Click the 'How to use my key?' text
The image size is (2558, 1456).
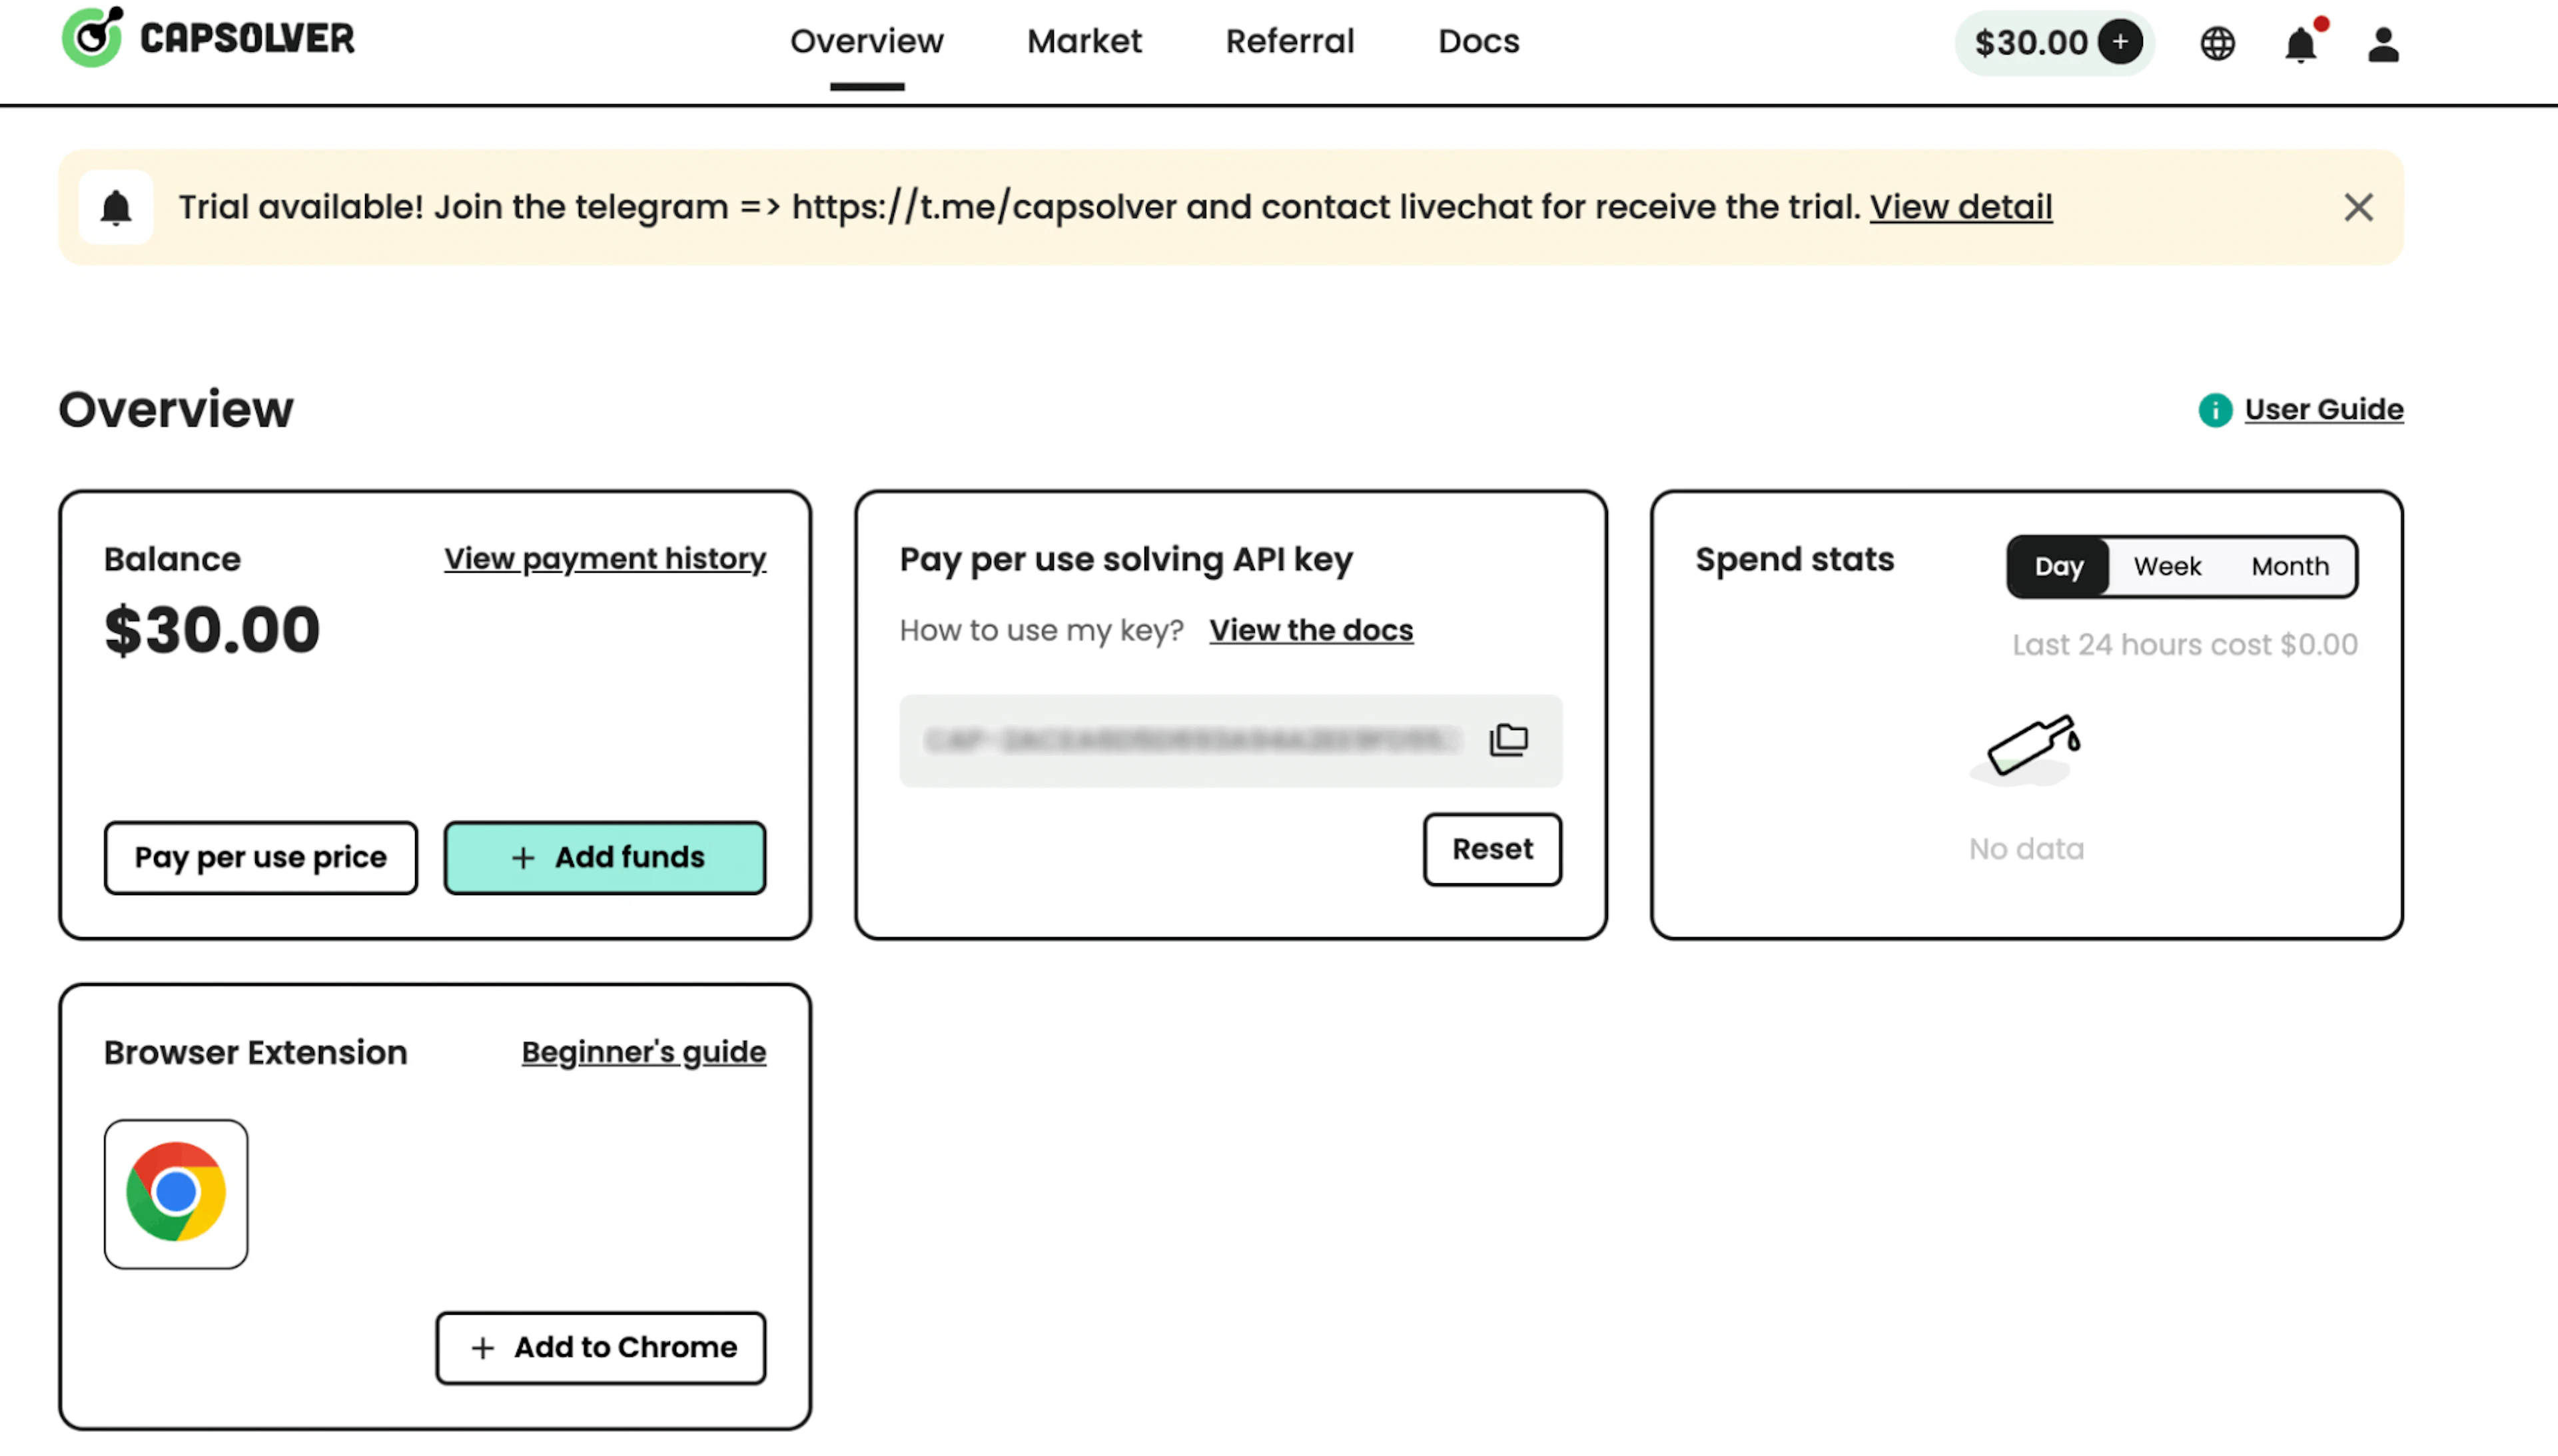tap(1041, 630)
